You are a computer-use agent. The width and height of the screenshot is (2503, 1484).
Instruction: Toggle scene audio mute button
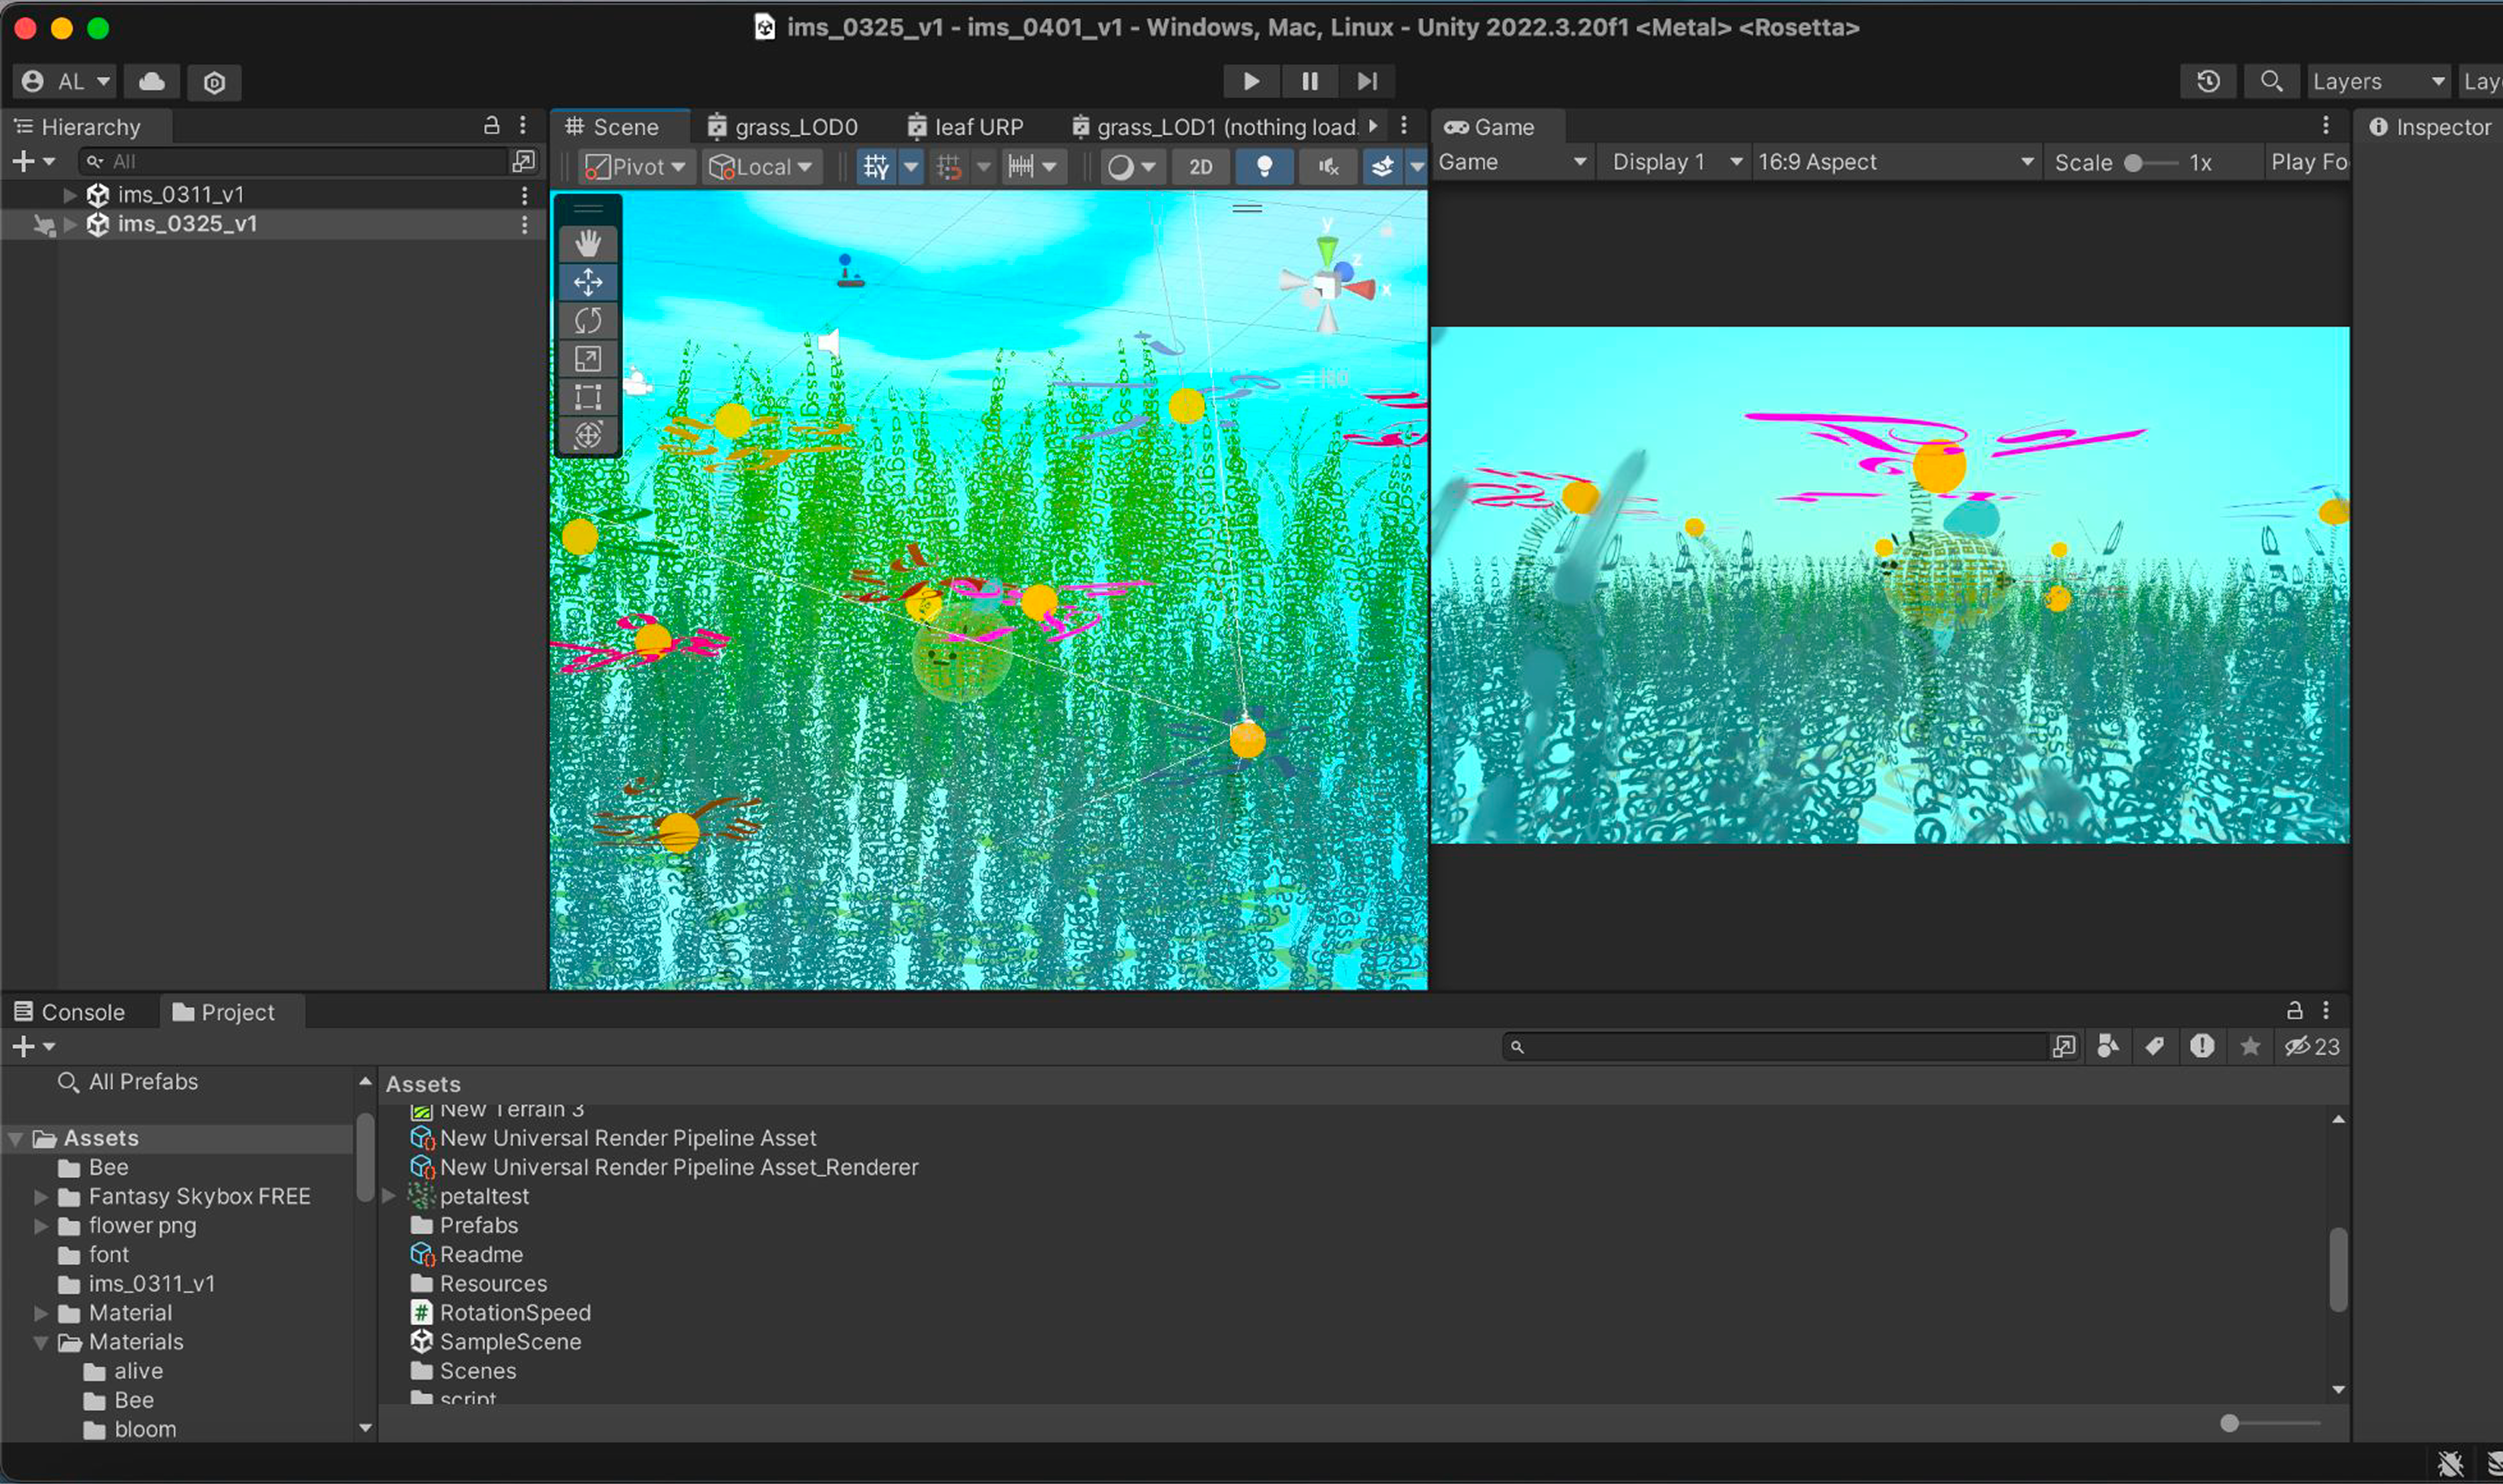click(x=1327, y=167)
